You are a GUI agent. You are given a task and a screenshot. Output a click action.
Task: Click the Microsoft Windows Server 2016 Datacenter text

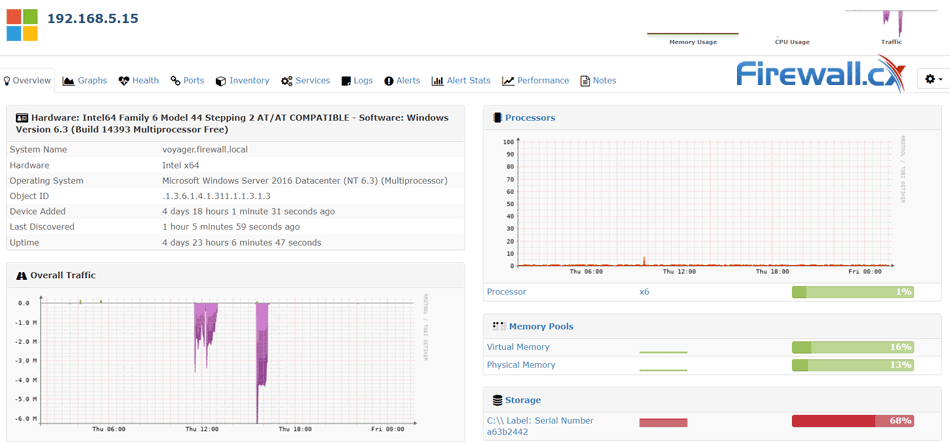point(305,181)
